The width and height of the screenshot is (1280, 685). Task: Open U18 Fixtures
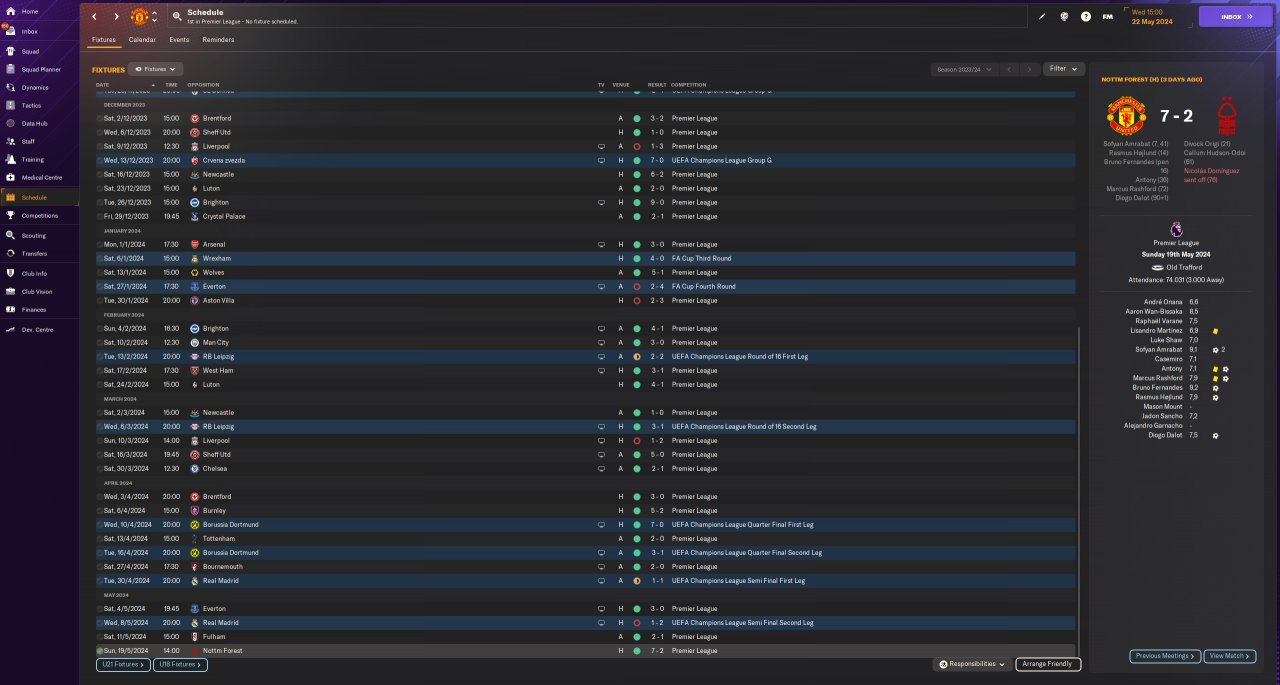(x=180, y=664)
